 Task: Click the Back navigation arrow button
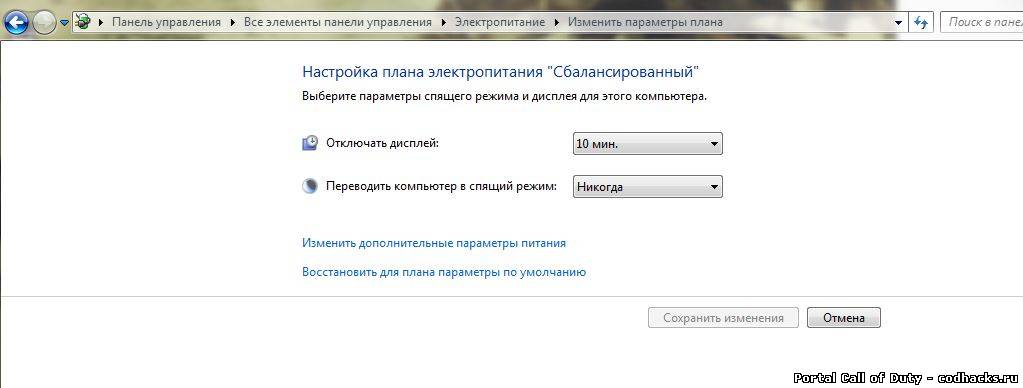[16, 23]
